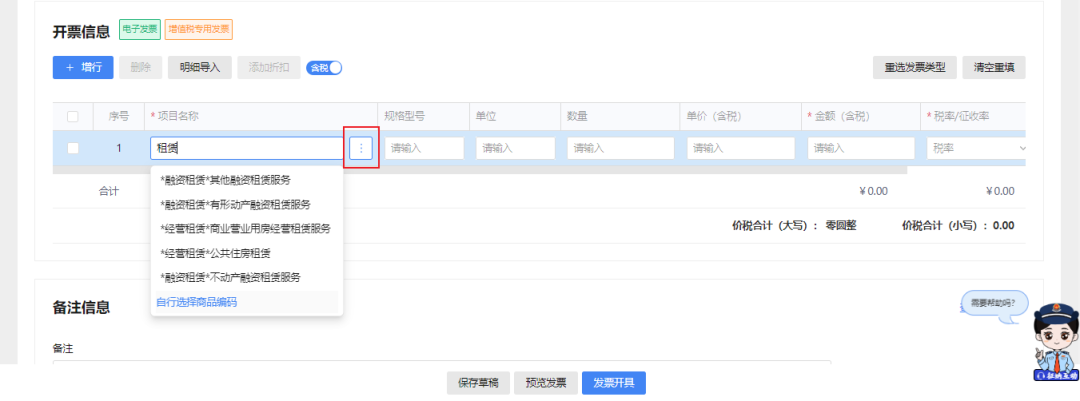
Task: Click 重选发票类型 button
Action: coord(915,68)
